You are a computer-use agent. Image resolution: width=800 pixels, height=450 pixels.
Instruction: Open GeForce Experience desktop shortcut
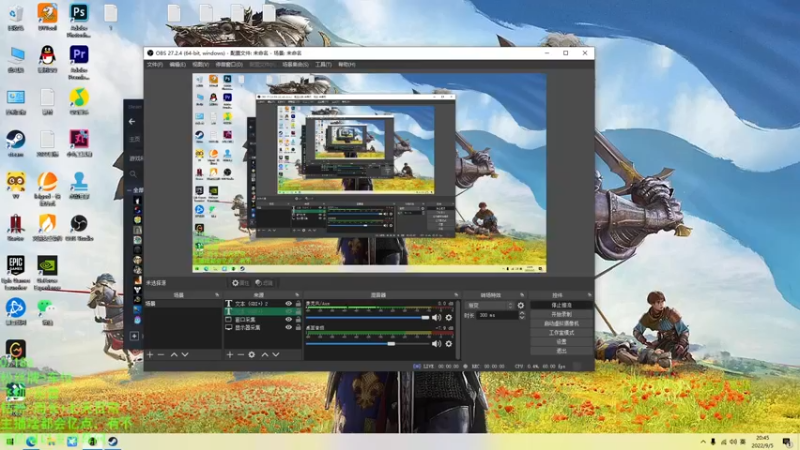pos(47,273)
